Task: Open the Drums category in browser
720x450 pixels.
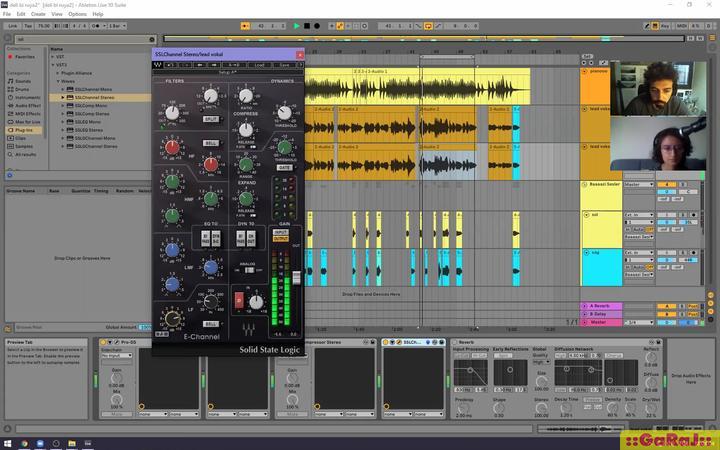Action: coord(19,90)
